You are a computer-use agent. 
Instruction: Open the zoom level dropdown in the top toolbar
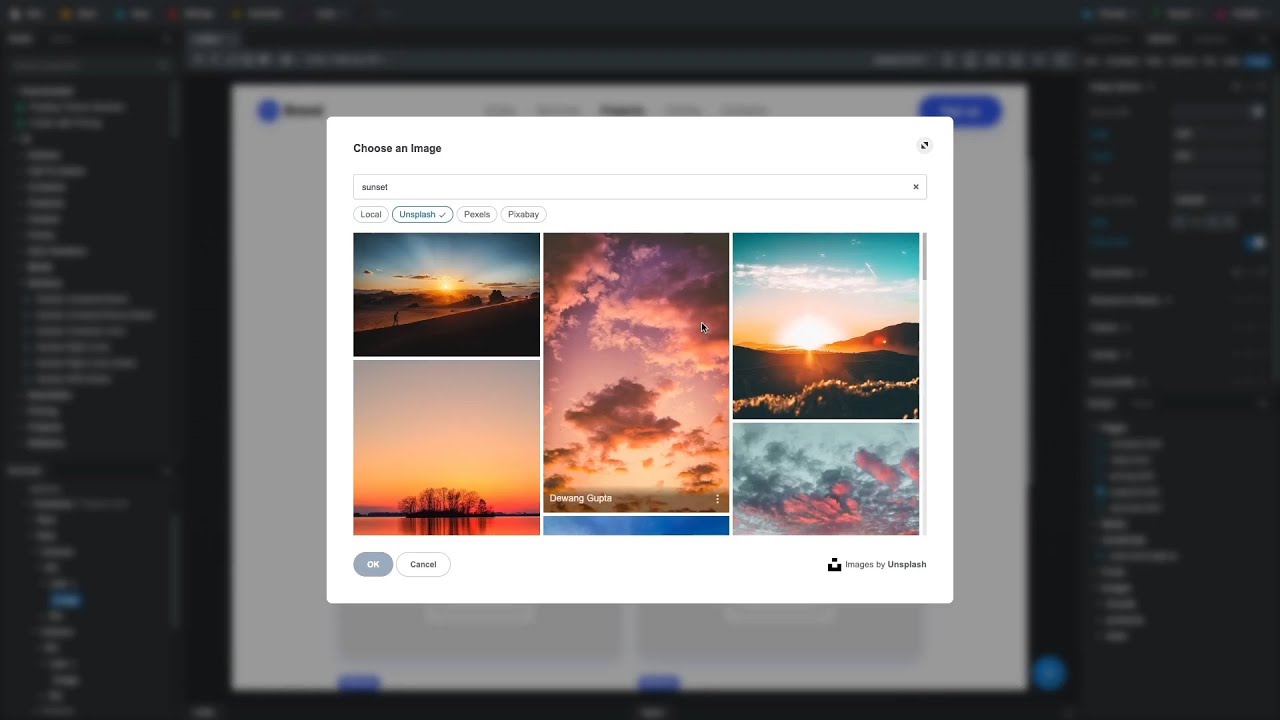(898, 60)
